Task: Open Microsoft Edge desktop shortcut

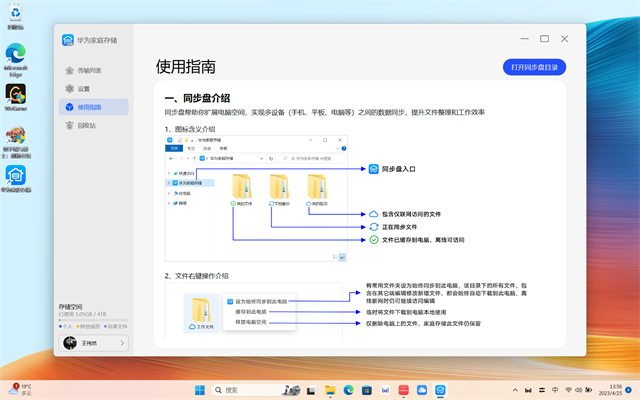Action: tap(16, 60)
